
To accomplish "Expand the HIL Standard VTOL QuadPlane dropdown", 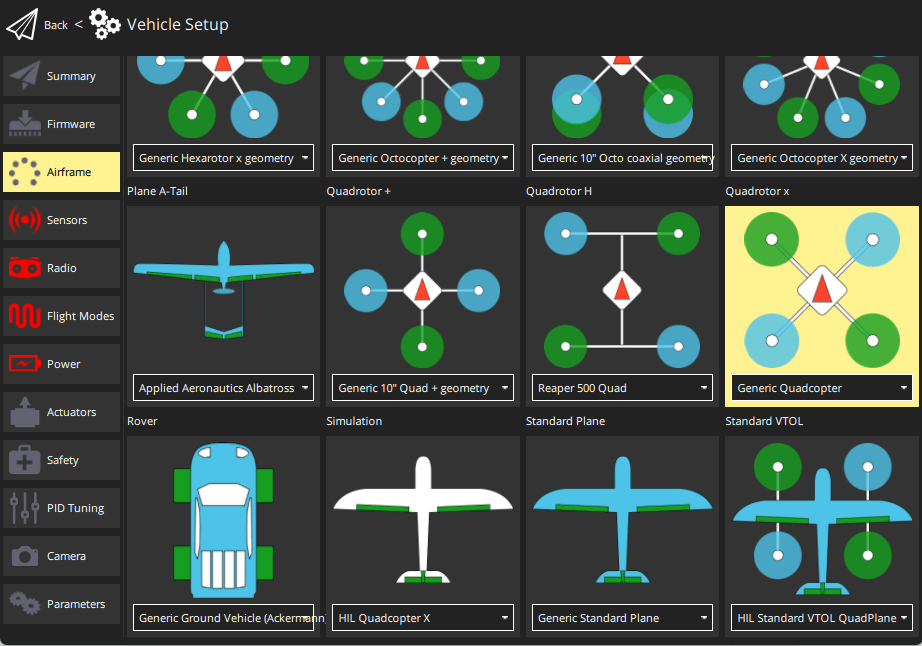I will click(x=821, y=617).
